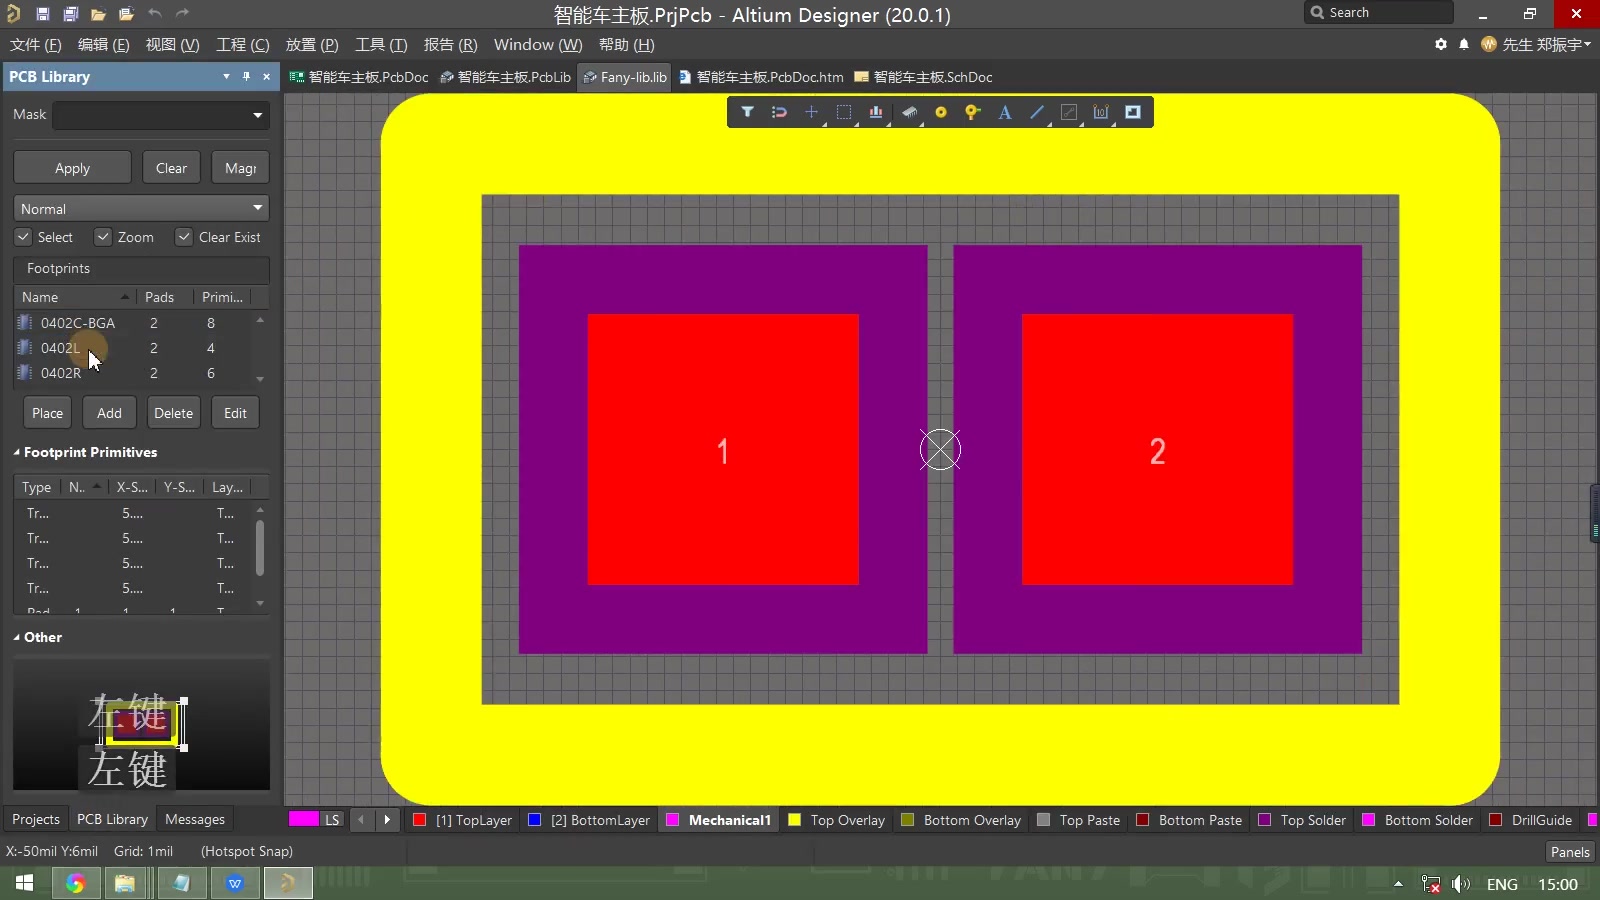Open the settings gear icon
The width and height of the screenshot is (1600, 900).
1441,44
